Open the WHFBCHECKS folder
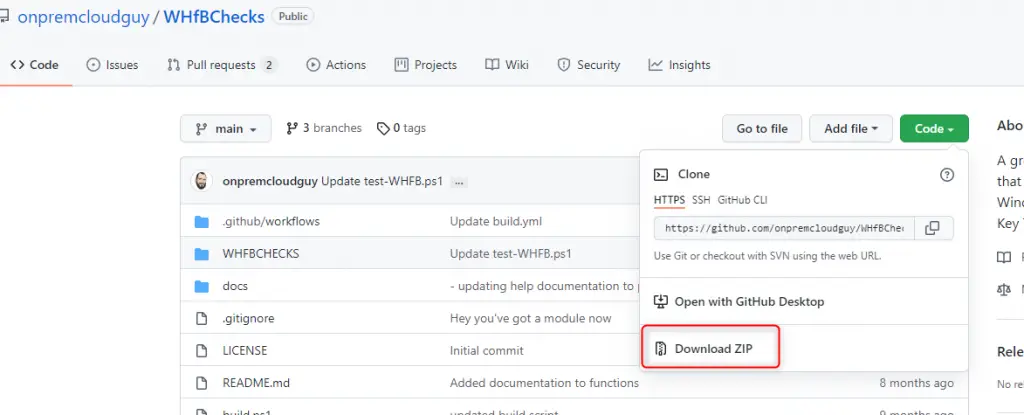The height and width of the screenshot is (415, 1024). pos(261,254)
